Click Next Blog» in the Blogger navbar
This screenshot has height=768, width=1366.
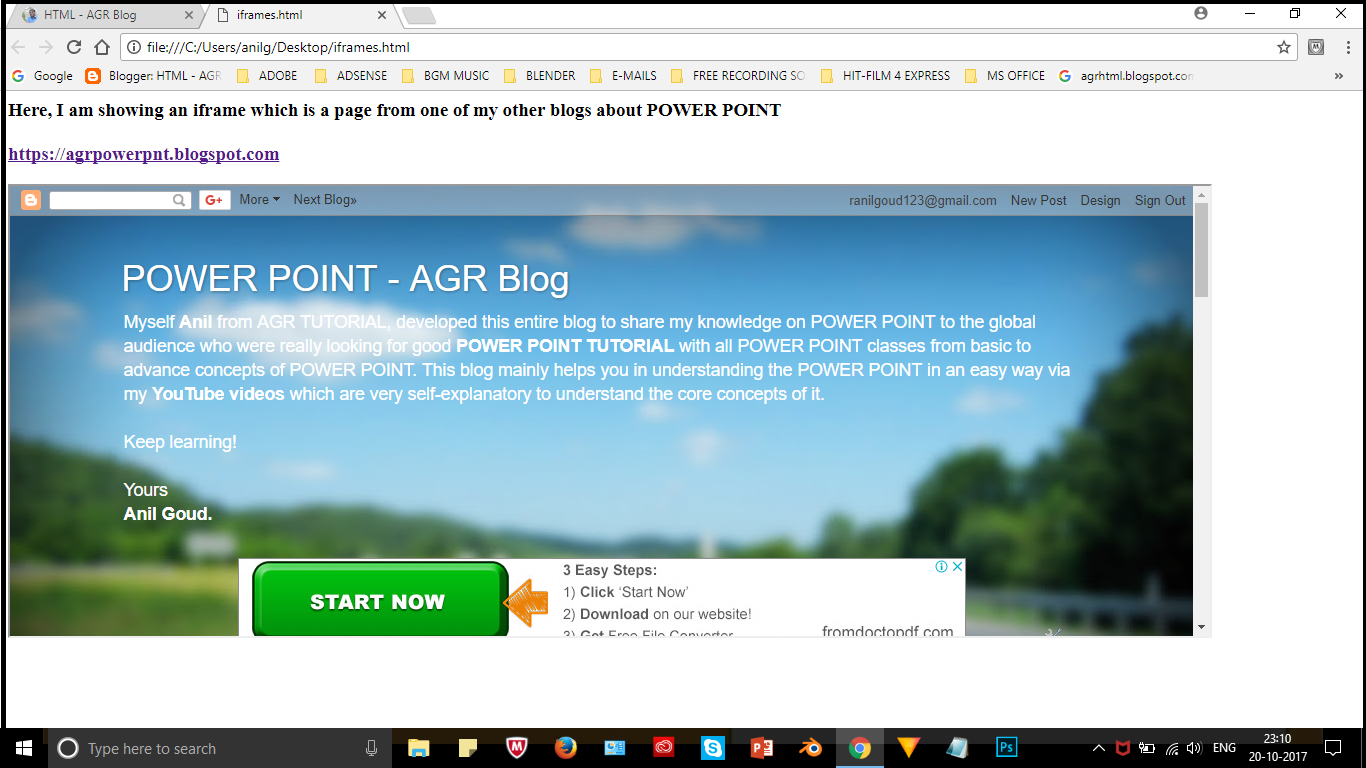click(325, 200)
